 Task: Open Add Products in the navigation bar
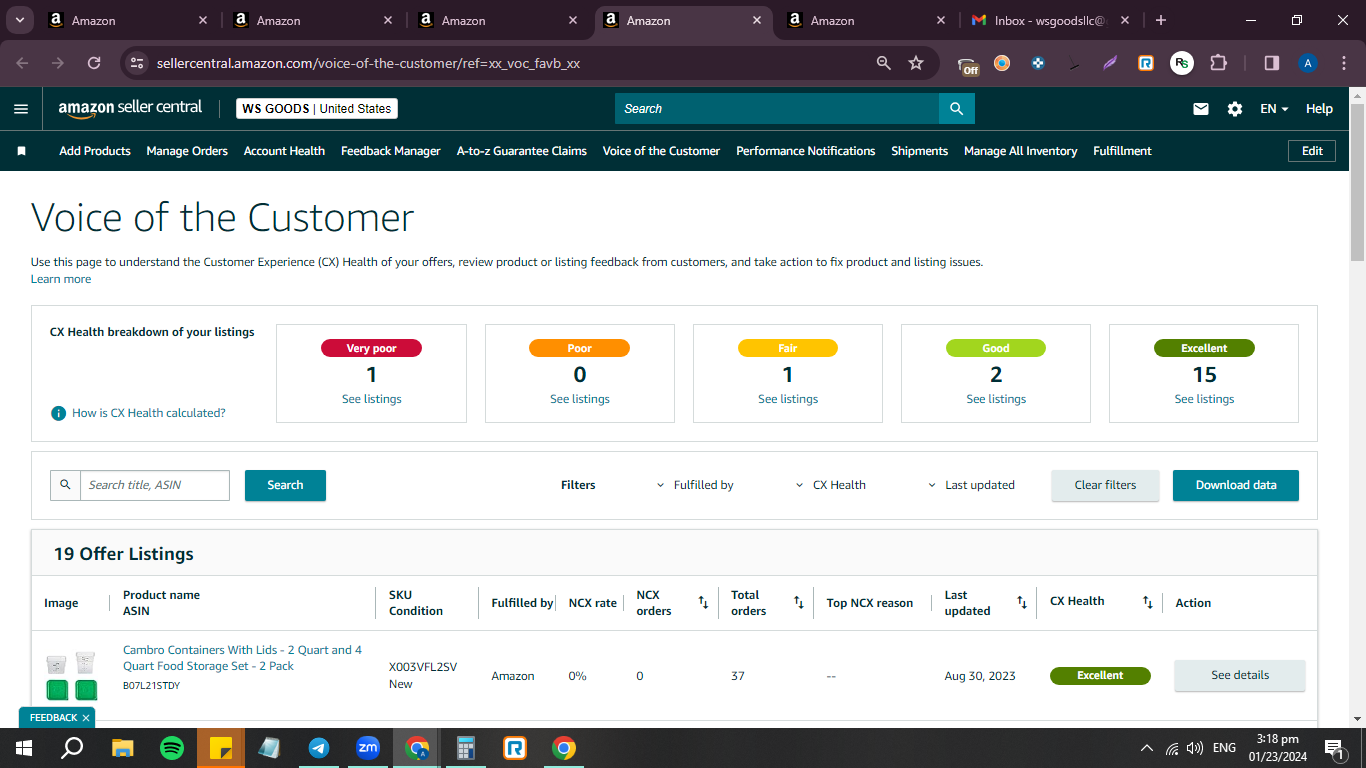click(95, 151)
